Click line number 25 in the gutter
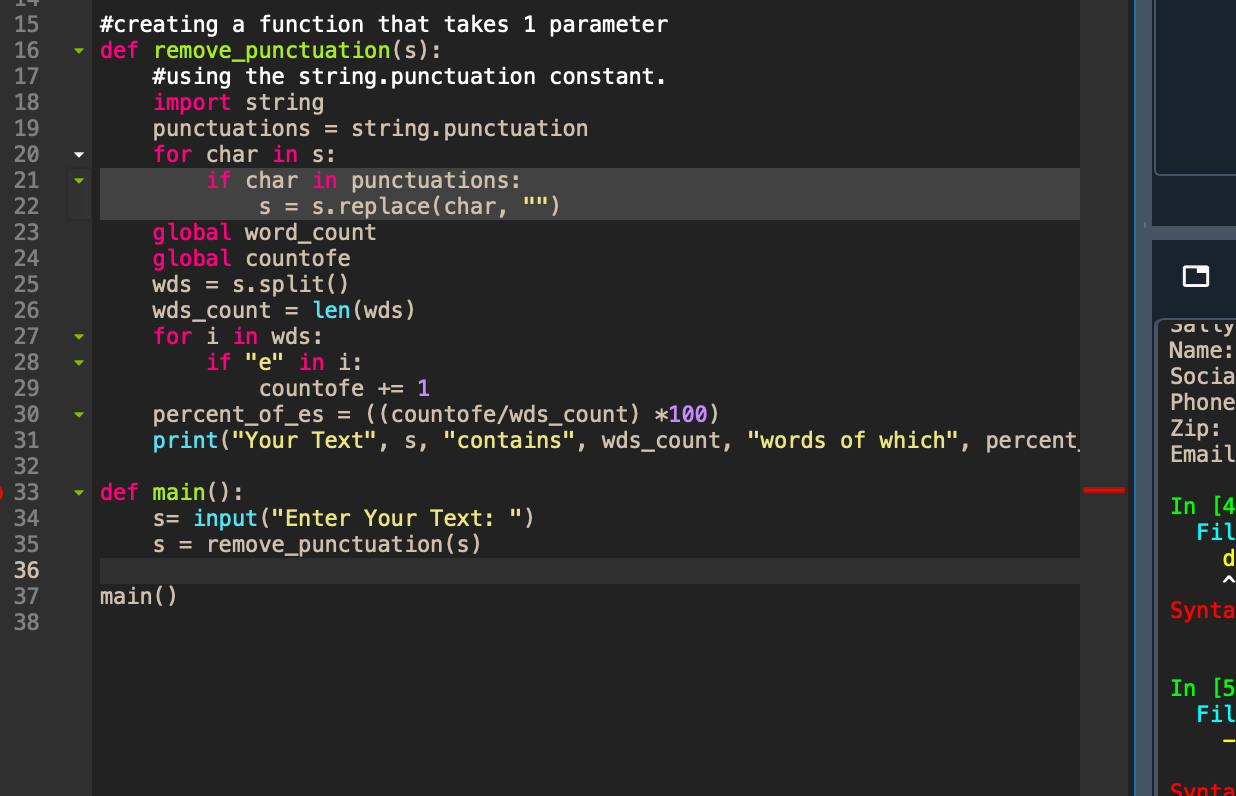1236x796 pixels. tap(27, 284)
